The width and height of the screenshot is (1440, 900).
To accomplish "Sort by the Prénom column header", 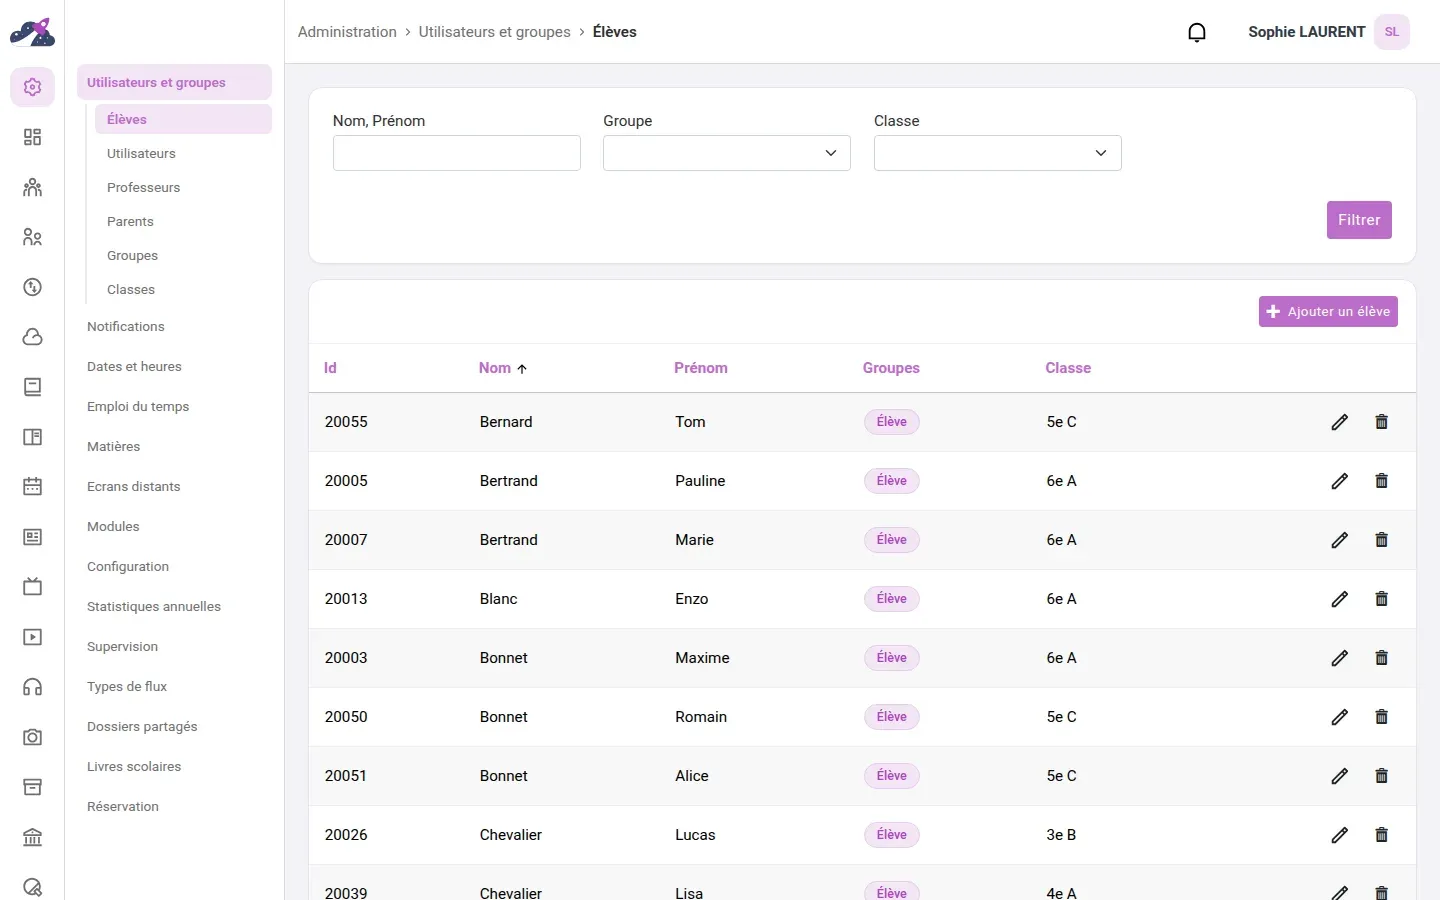I will tap(701, 368).
